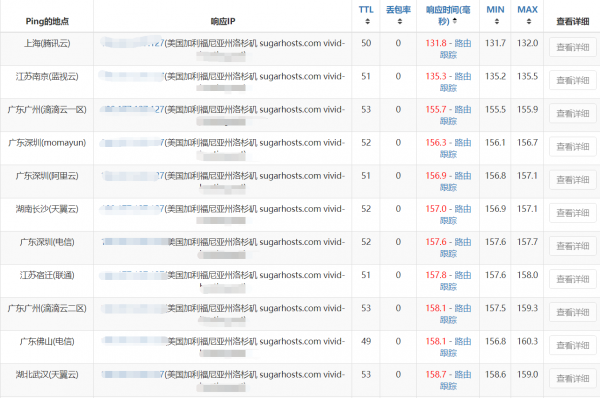The width and height of the screenshot is (600, 398).
Task: Click 查看详细 for 广东佛山(电信)
Action: coord(572,345)
